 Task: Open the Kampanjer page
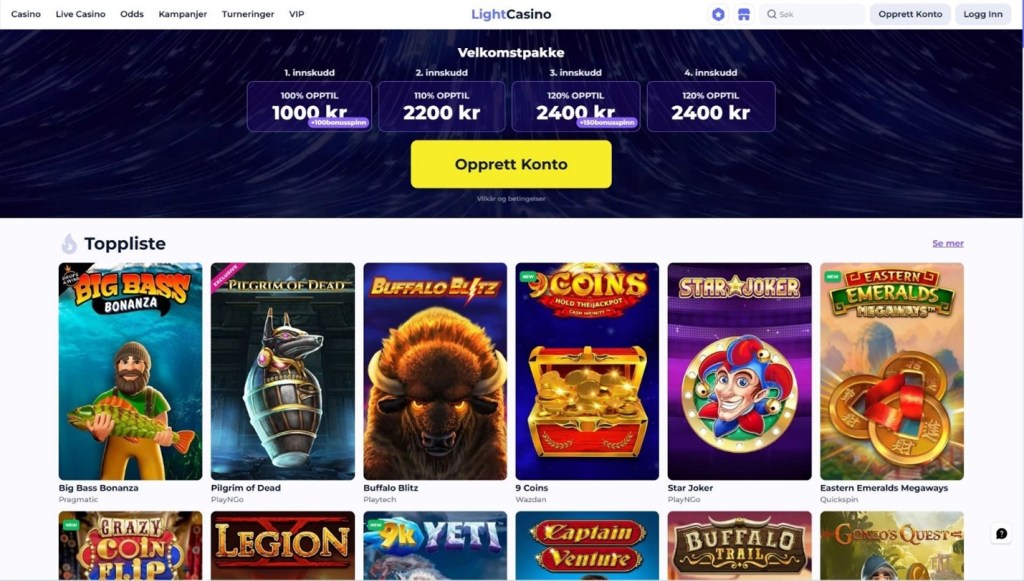click(x=183, y=14)
